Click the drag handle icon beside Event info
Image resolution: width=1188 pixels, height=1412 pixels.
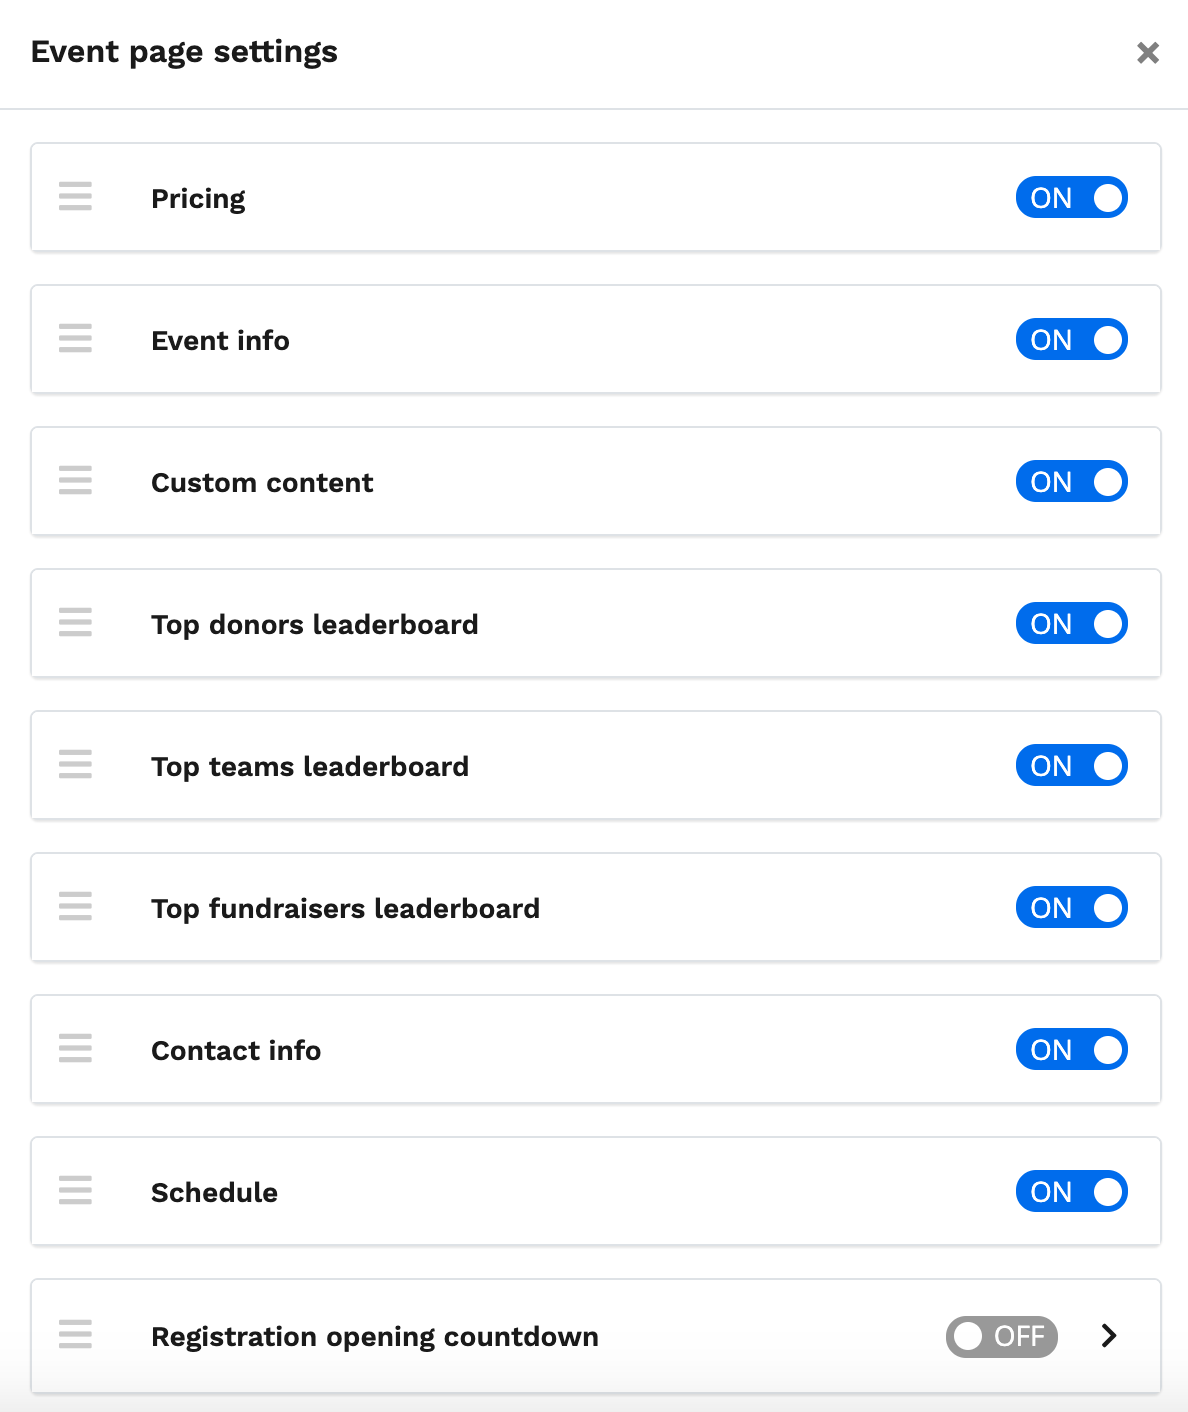[x=75, y=339]
